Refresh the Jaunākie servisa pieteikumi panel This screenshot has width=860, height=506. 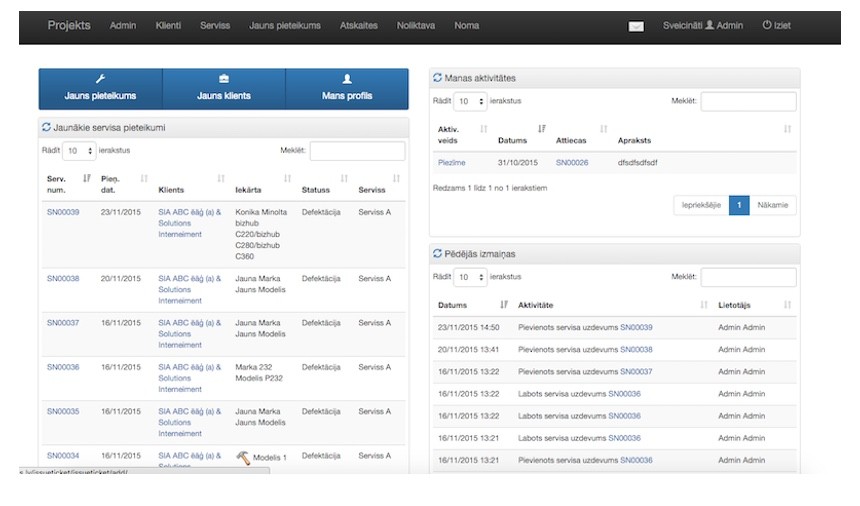click(x=46, y=127)
